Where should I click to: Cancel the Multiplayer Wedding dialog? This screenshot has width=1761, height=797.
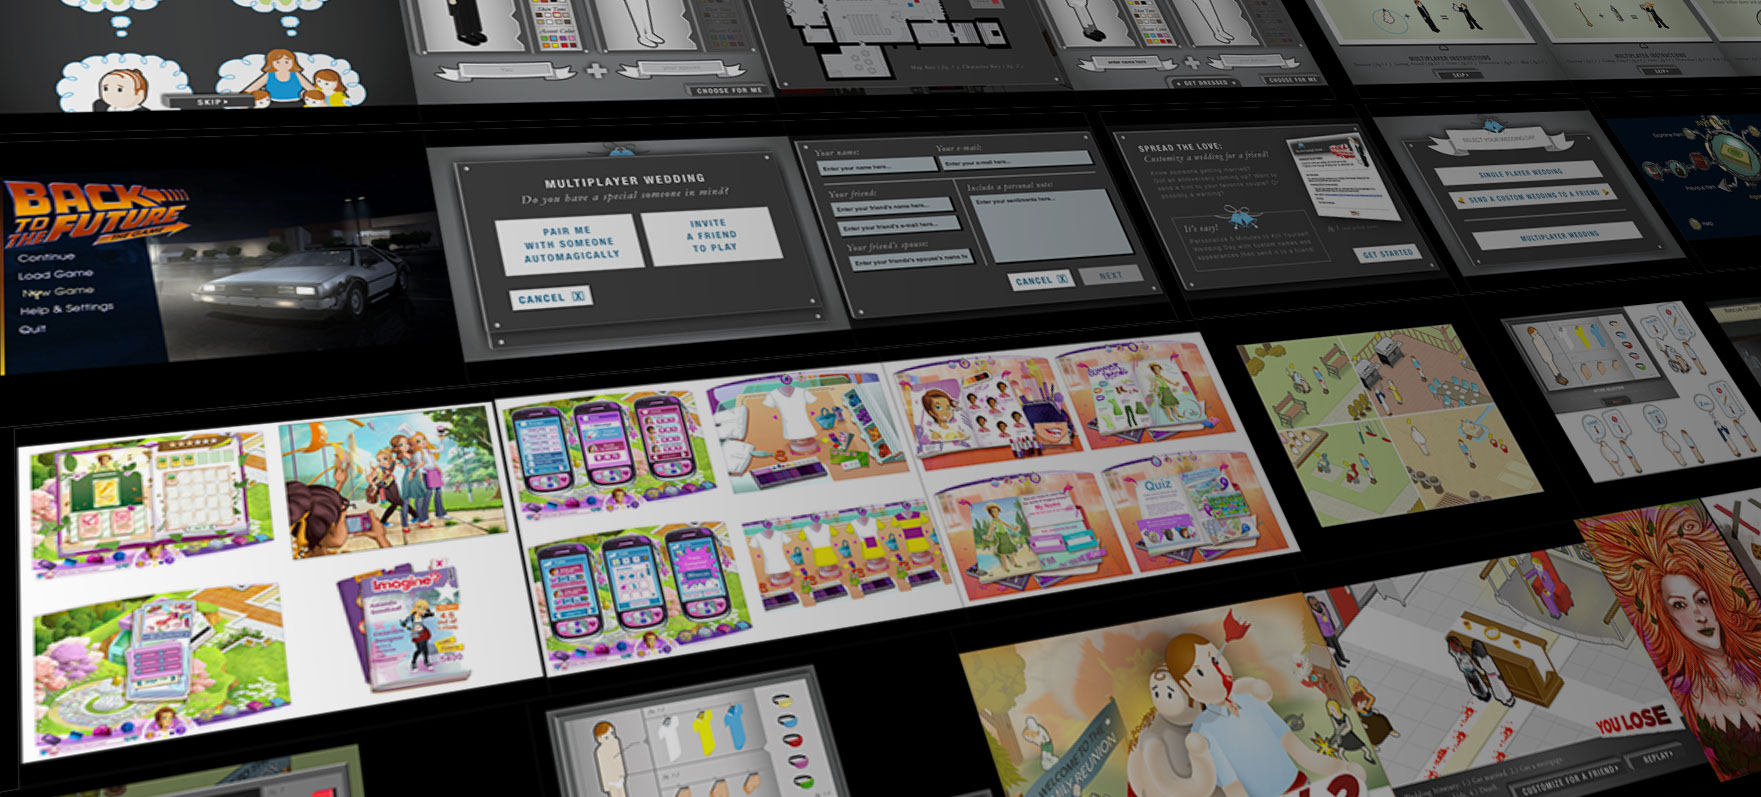550,298
